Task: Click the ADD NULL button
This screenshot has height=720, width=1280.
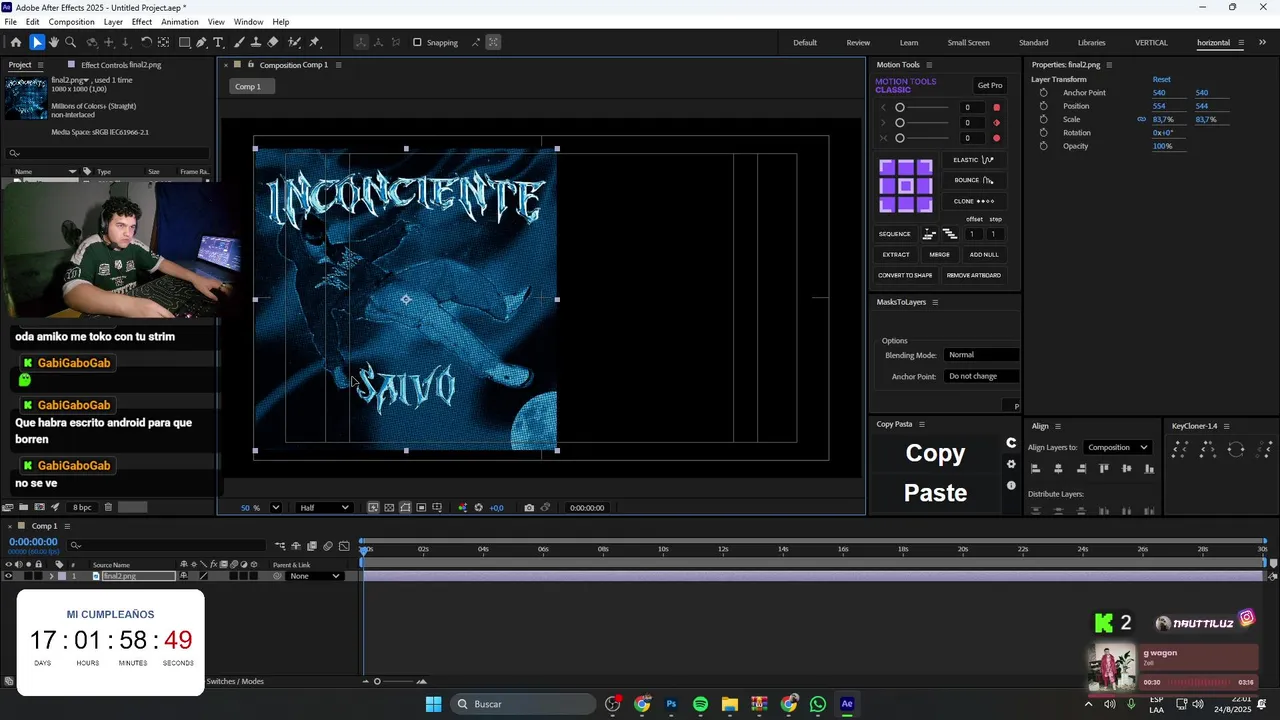Action: 984,254
